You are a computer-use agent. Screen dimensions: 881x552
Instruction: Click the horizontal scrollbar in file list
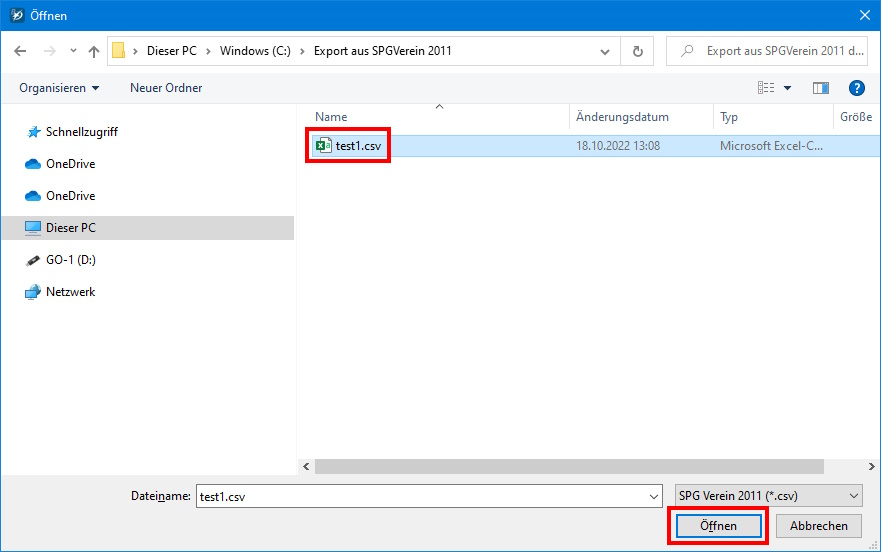pos(568,466)
